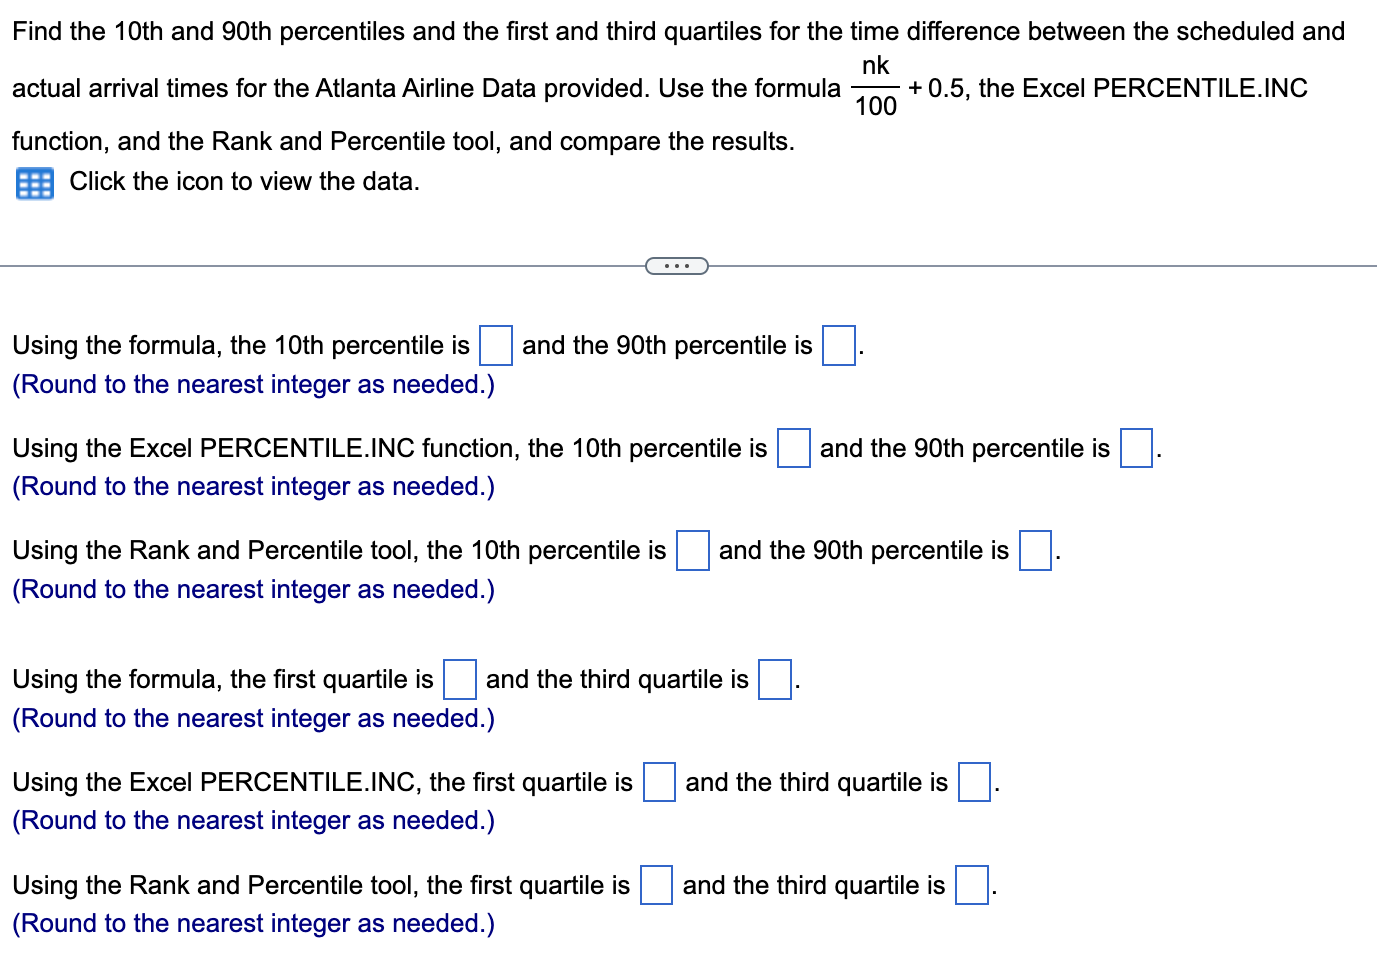Click the rounding note below Rank tool percentiles
The width and height of the screenshot is (1377, 959).
pos(252,589)
